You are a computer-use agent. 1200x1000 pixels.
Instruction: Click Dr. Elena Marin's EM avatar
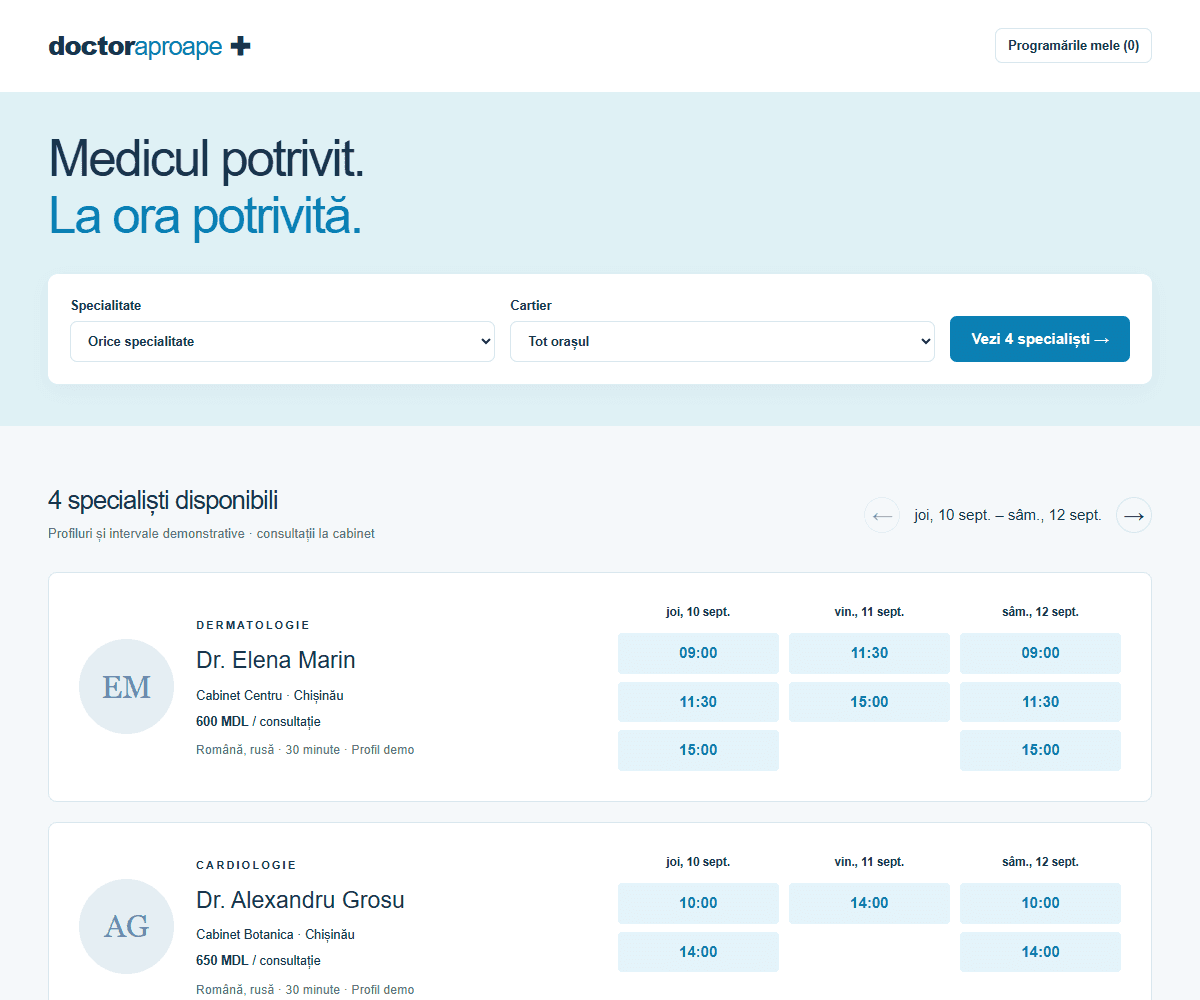[x=127, y=686]
